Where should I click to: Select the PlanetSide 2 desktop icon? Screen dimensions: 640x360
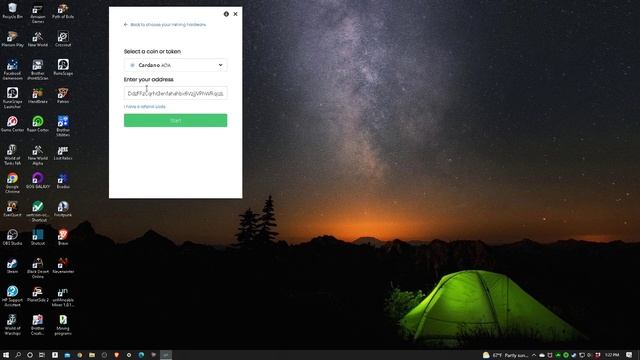click(x=38, y=294)
